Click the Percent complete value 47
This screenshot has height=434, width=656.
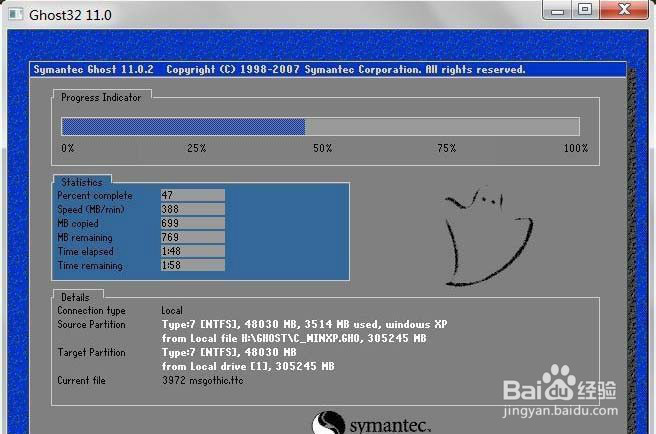point(192,195)
